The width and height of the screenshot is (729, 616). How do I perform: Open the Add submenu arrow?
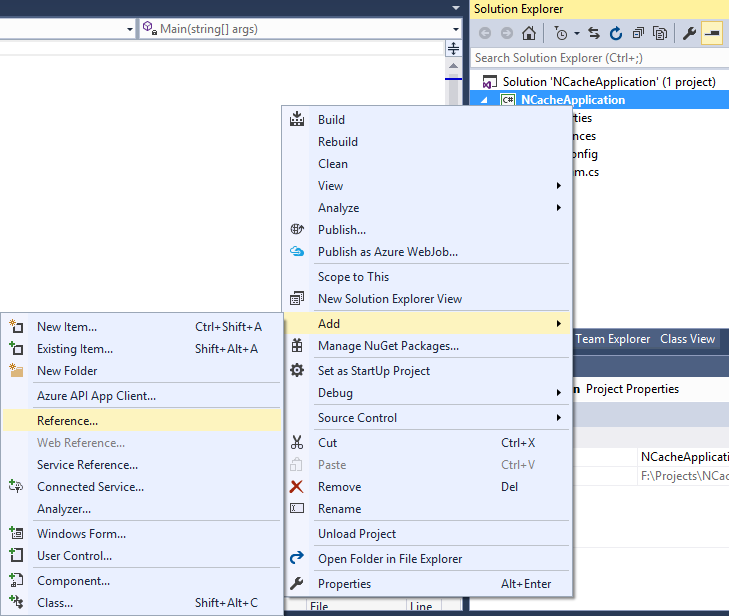coord(559,324)
